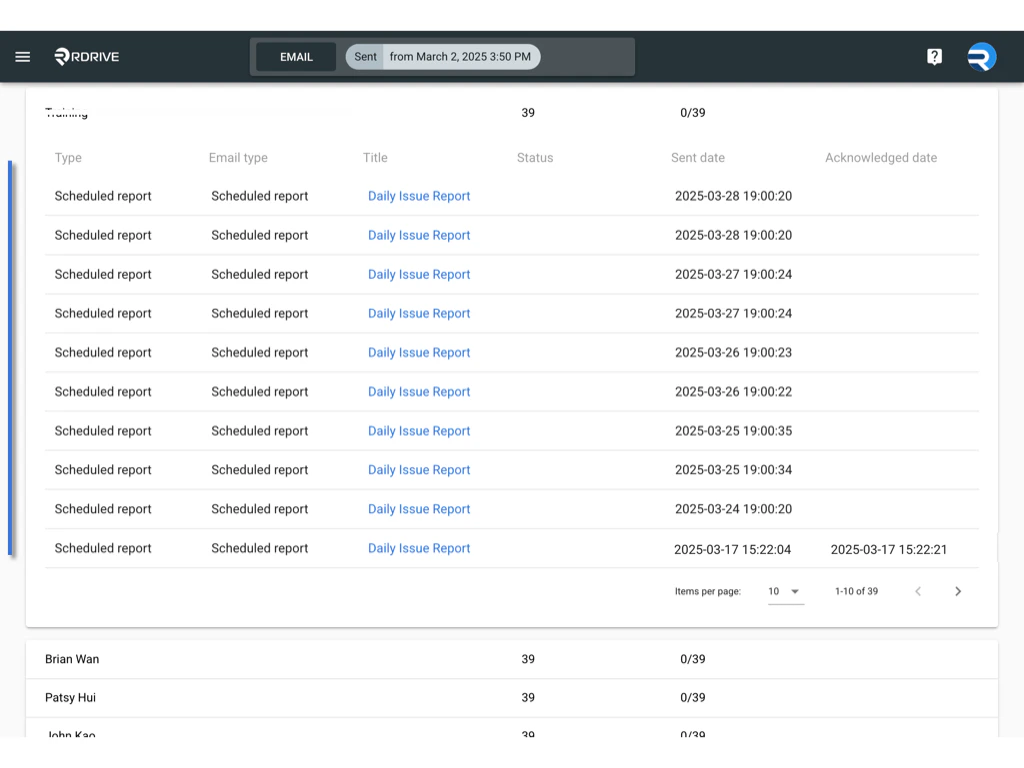Open the help question mark icon

(x=934, y=56)
